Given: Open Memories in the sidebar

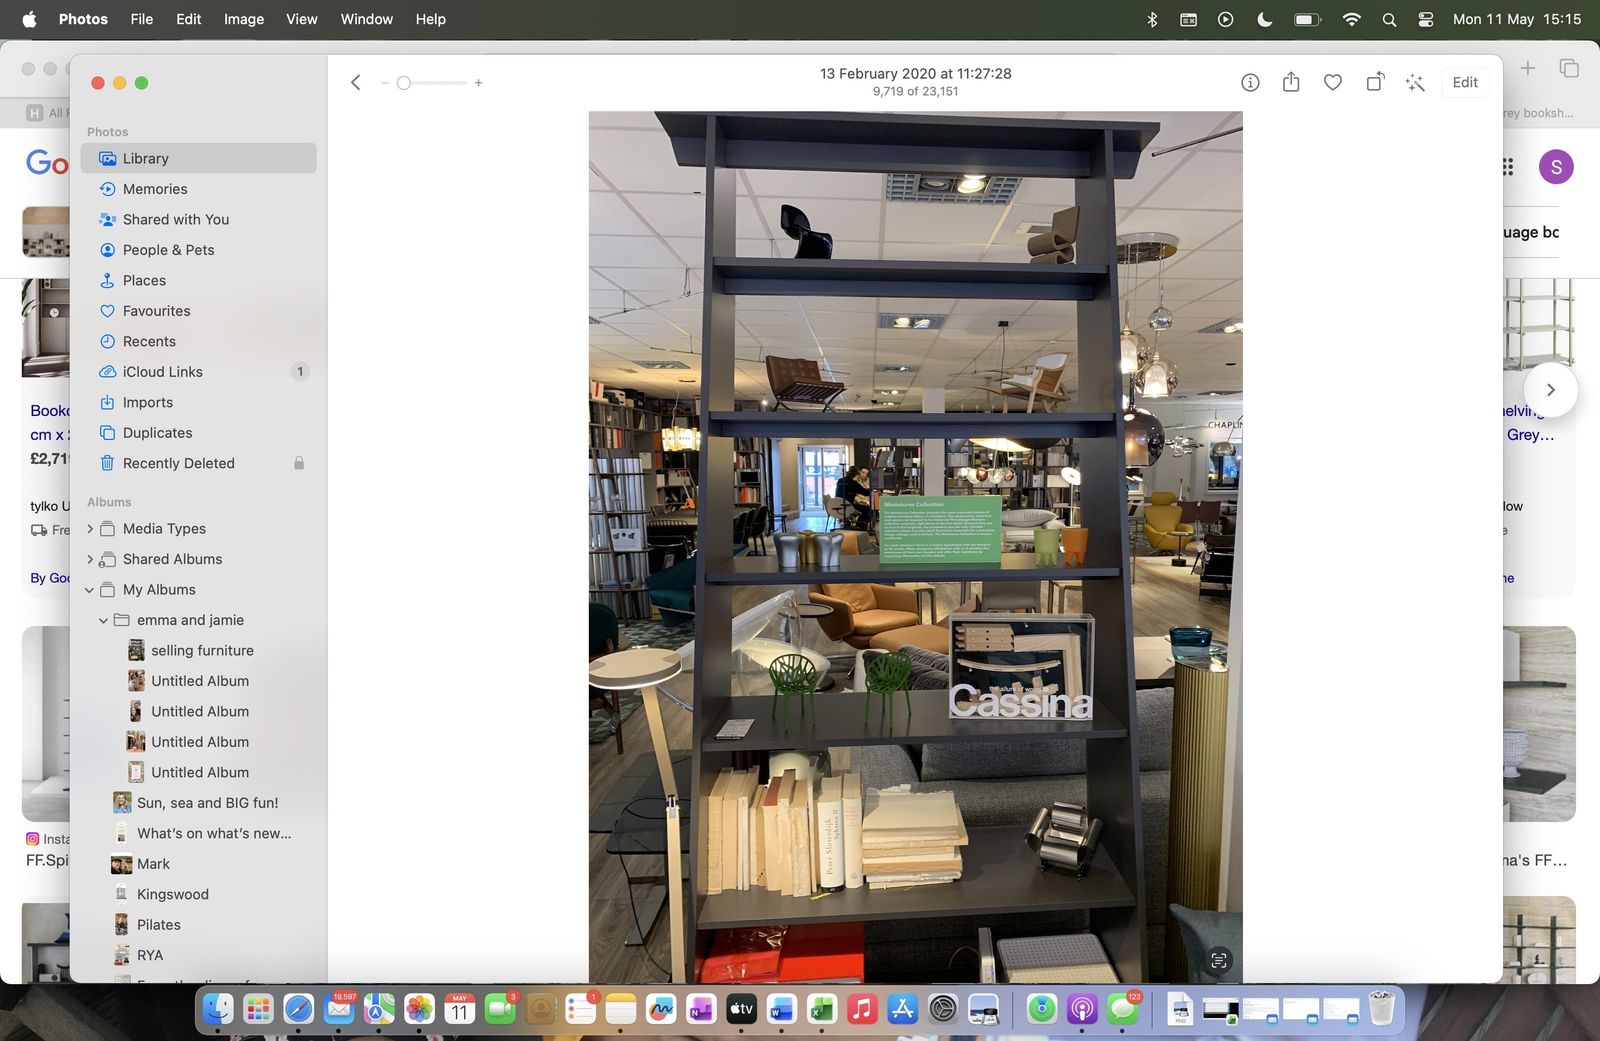Looking at the screenshot, I should (x=199, y=189).
